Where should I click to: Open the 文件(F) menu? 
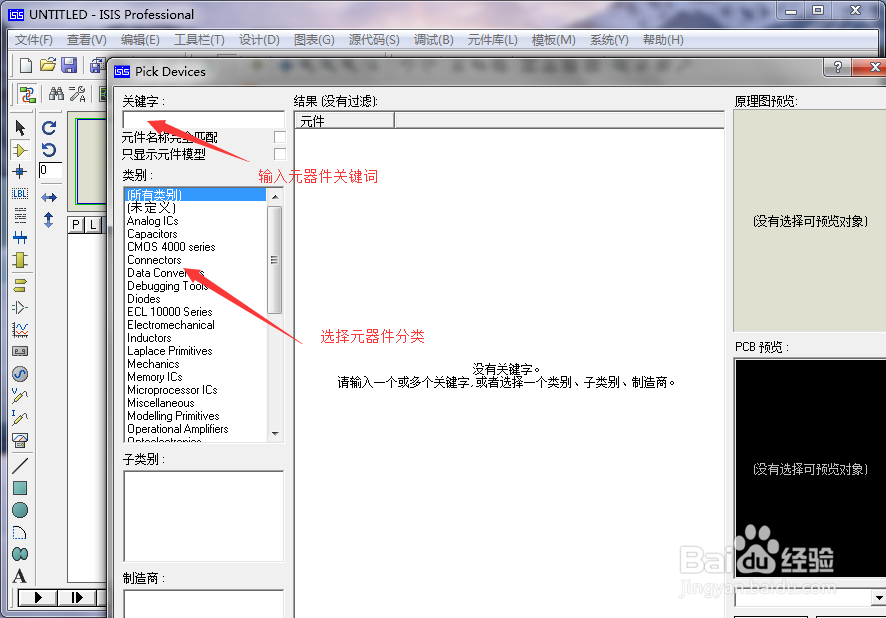[33, 40]
